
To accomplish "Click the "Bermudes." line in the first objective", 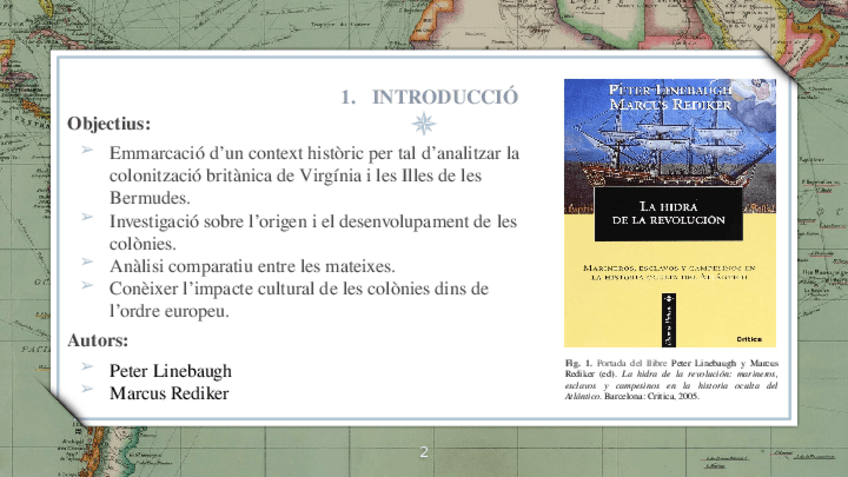I will click(149, 198).
